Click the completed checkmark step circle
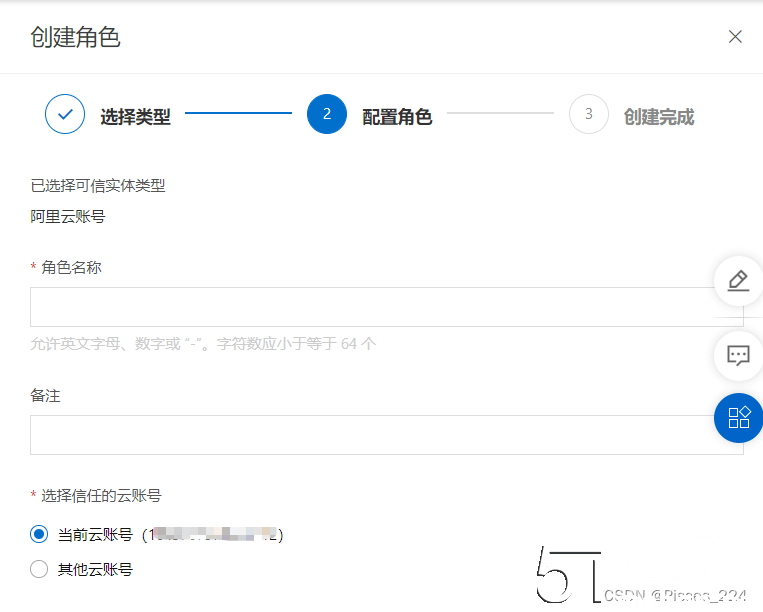The width and height of the screenshot is (763, 612). tap(65, 114)
